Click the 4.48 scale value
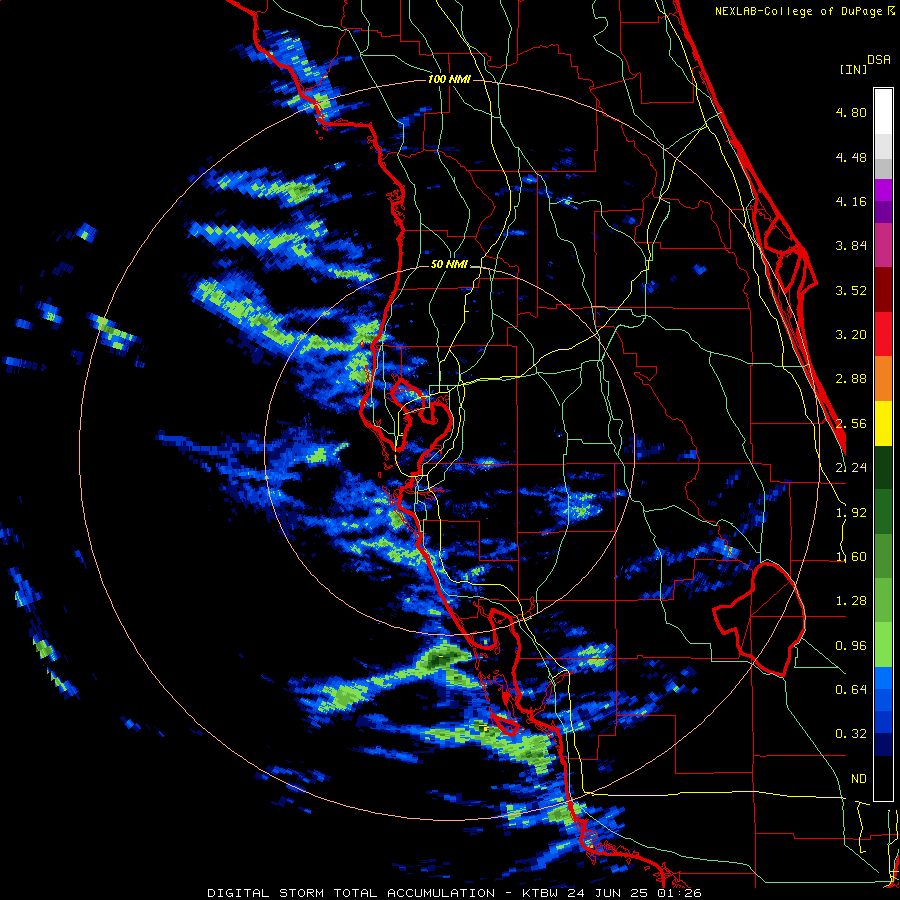The image size is (900, 900). [x=851, y=157]
